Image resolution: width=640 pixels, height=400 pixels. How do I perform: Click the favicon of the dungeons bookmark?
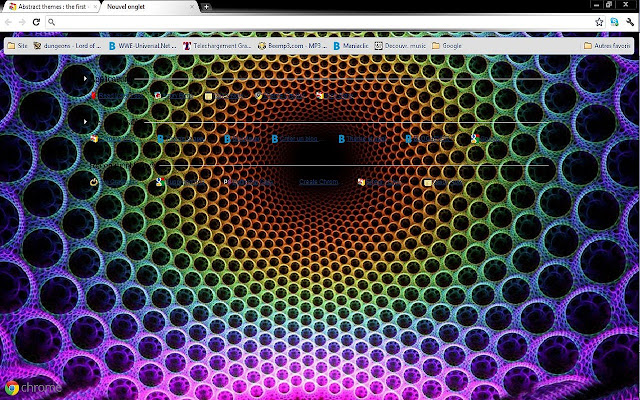37,46
